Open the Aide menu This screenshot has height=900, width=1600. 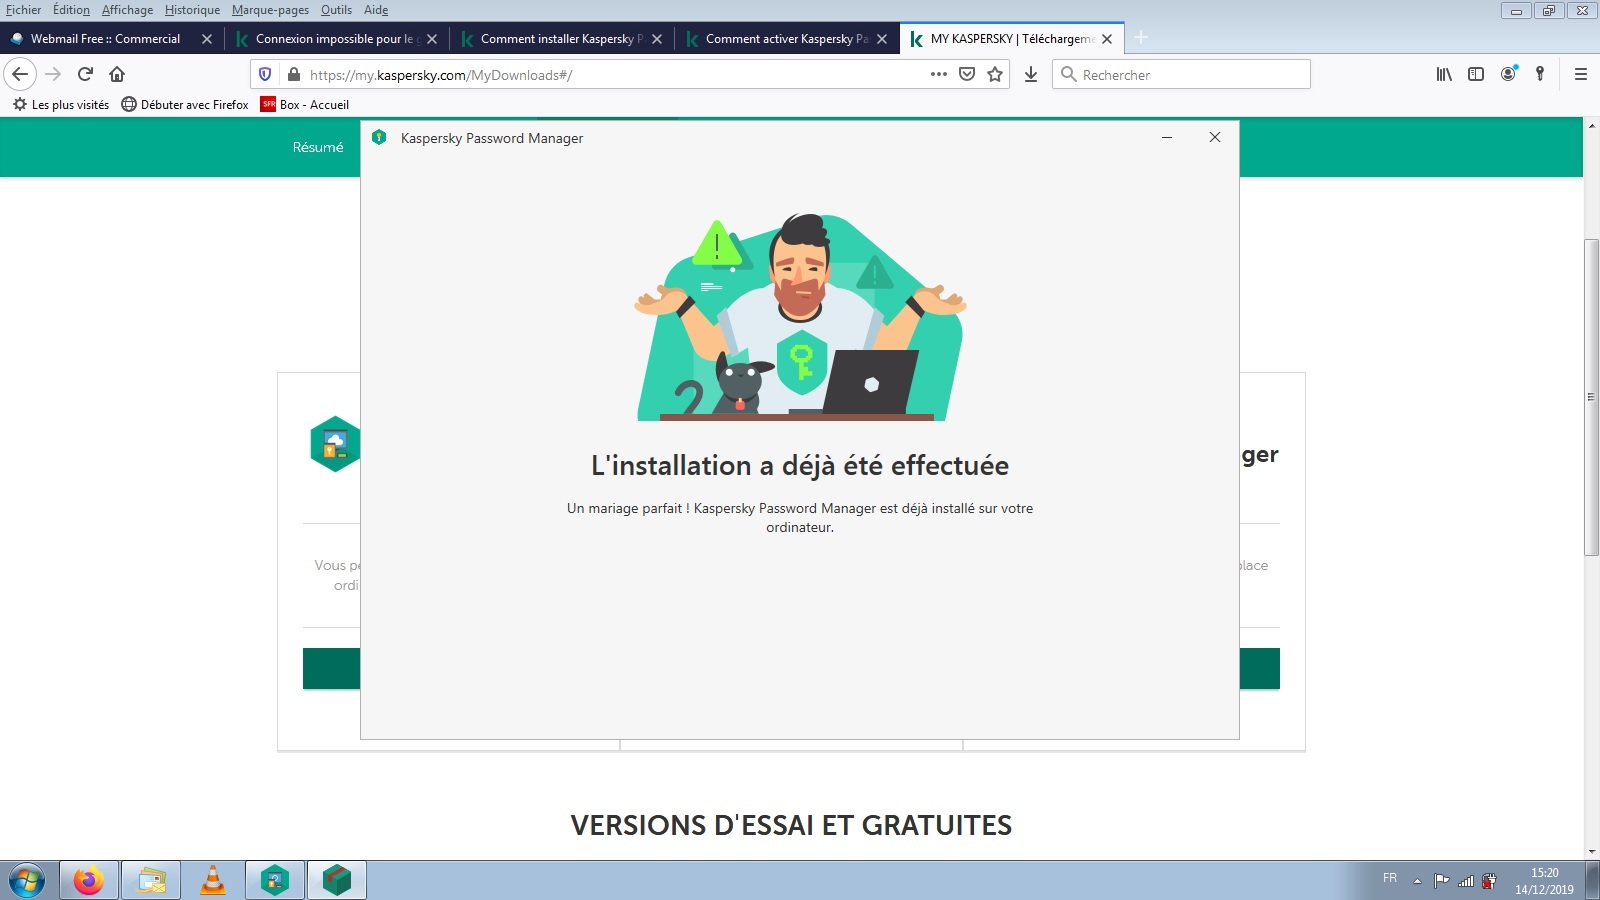pyautogui.click(x=376, y=10)
